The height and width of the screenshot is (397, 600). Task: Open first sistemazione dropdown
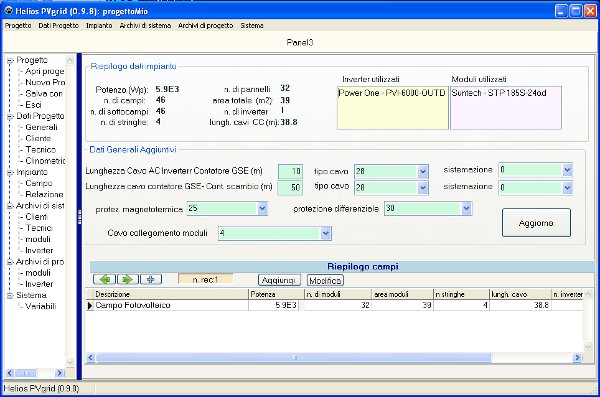pyautogui.click(x=567, y=170)
